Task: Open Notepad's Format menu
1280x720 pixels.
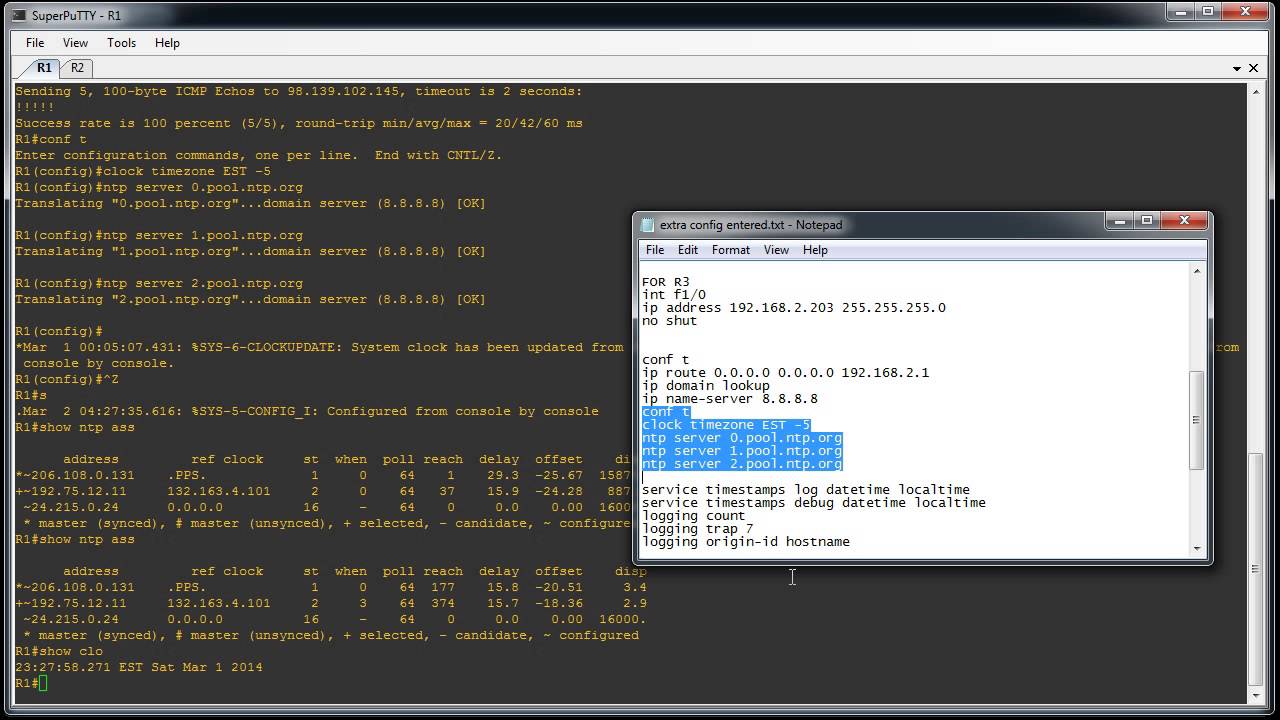Action: (731, 250)
